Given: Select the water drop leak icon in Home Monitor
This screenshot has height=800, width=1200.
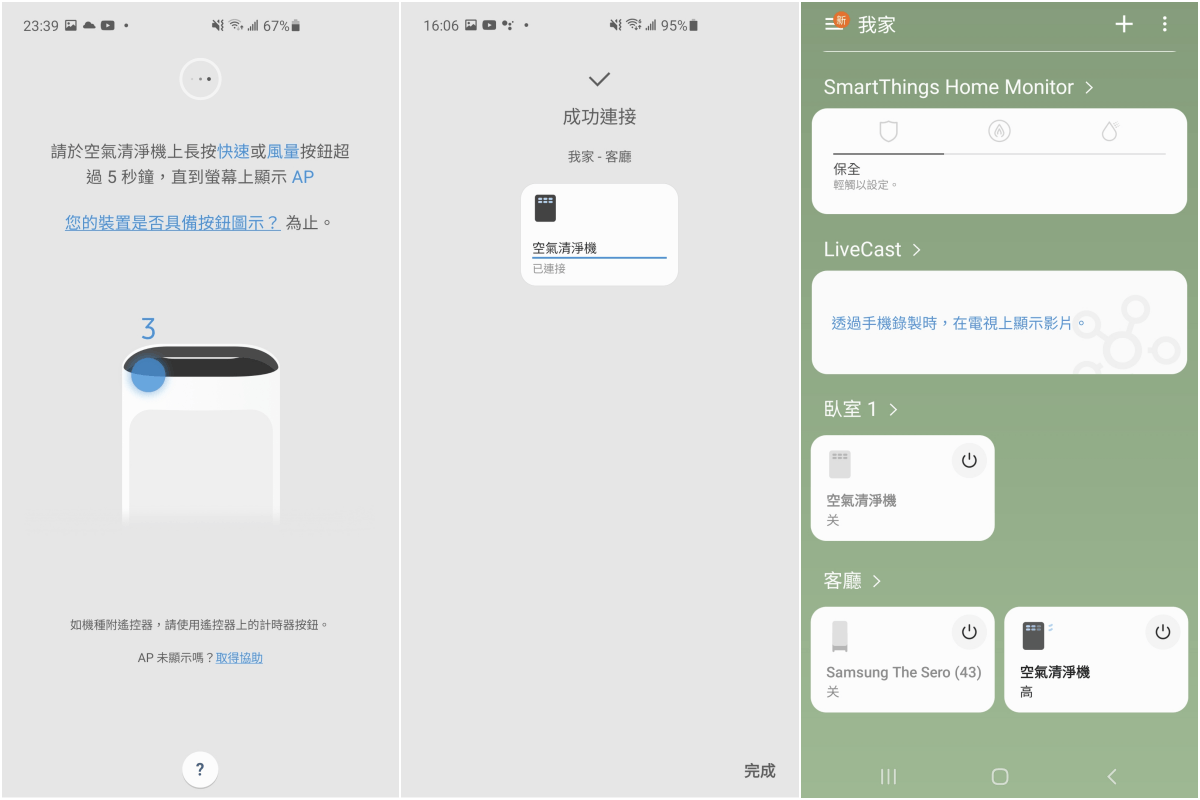Looking at the screenshot, I should click(1110, 131).
